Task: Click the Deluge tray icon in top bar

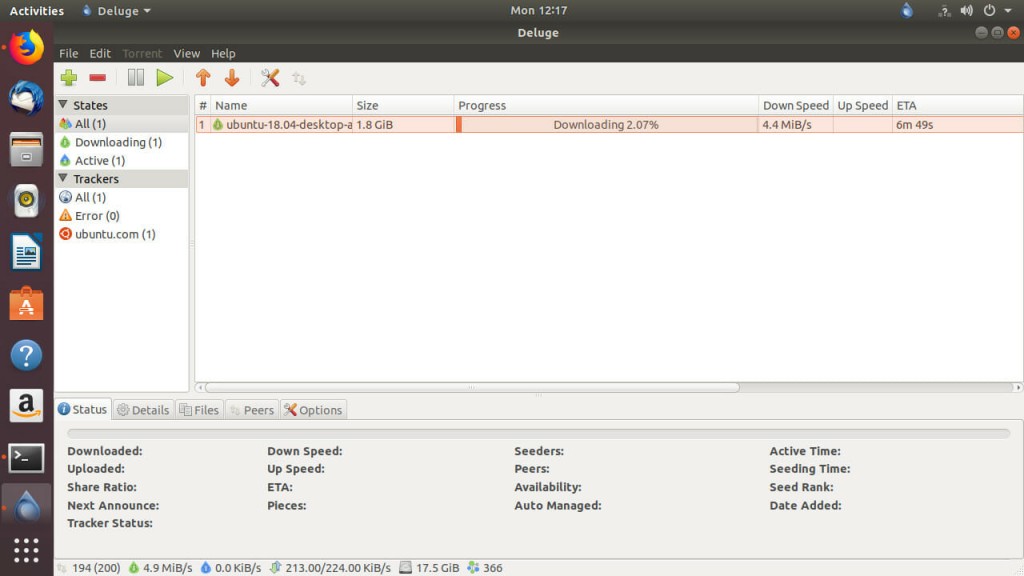Action: (907, 10)
